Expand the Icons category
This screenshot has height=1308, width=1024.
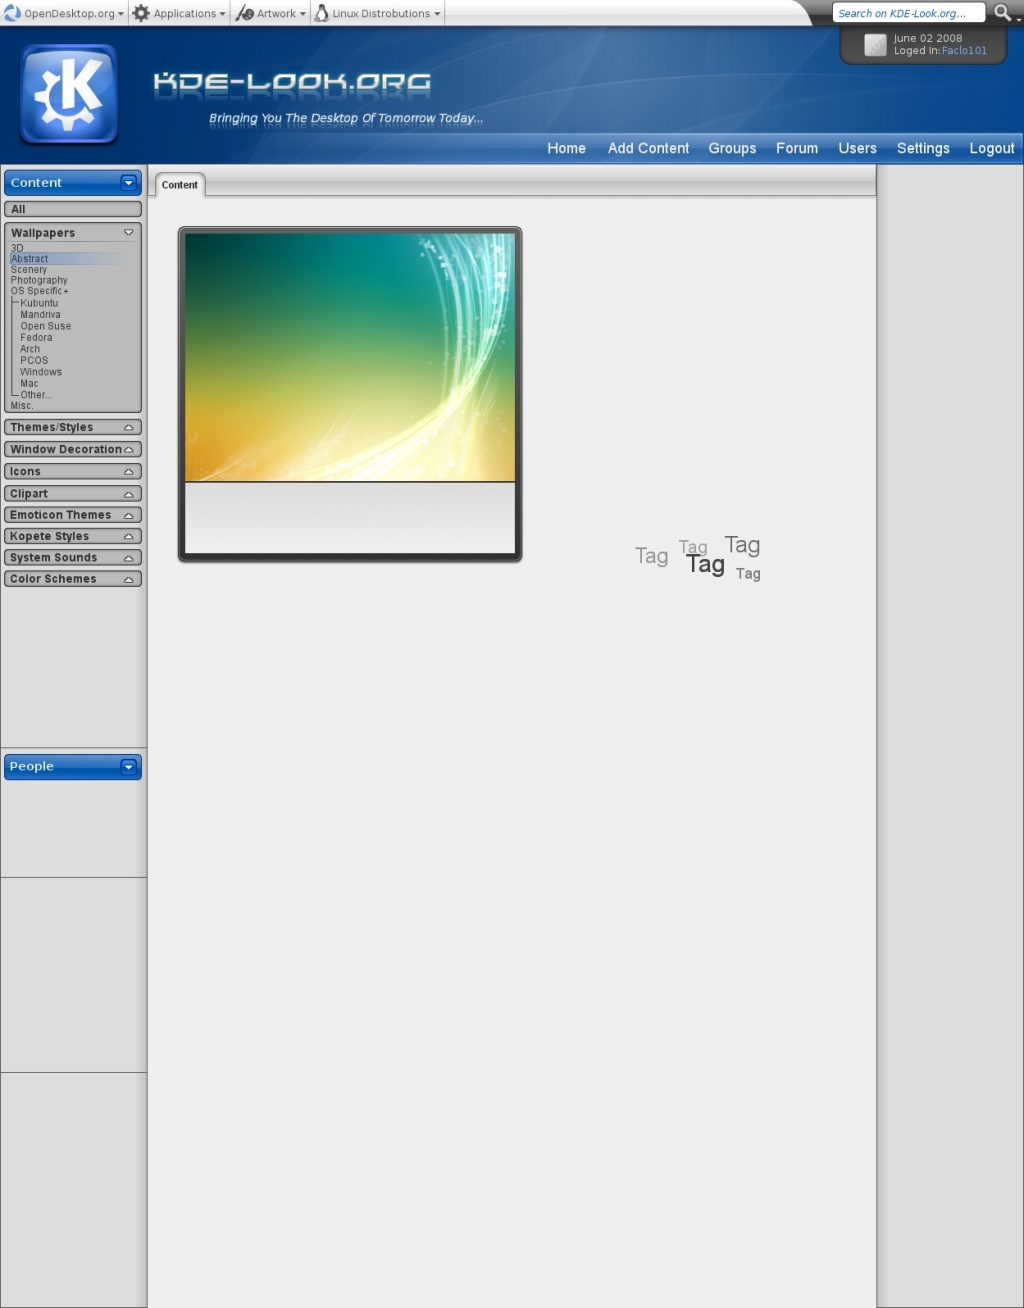(x=73, y=471)
